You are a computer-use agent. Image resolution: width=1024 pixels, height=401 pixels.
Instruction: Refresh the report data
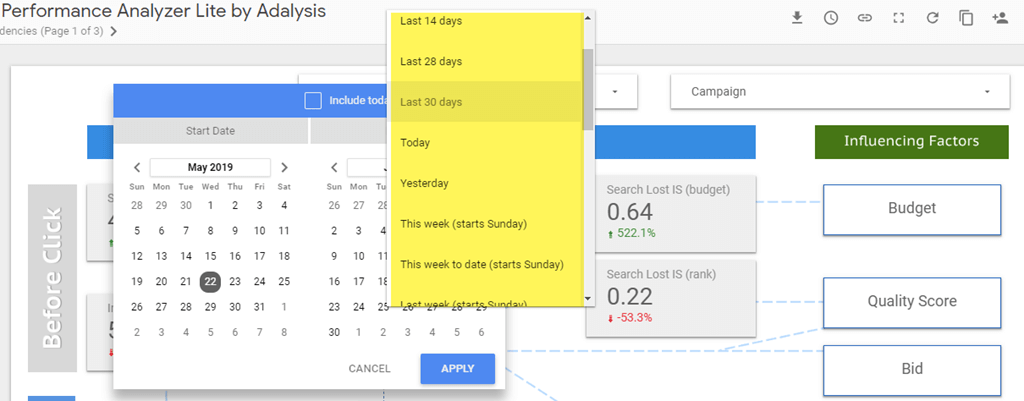(932, 18)
